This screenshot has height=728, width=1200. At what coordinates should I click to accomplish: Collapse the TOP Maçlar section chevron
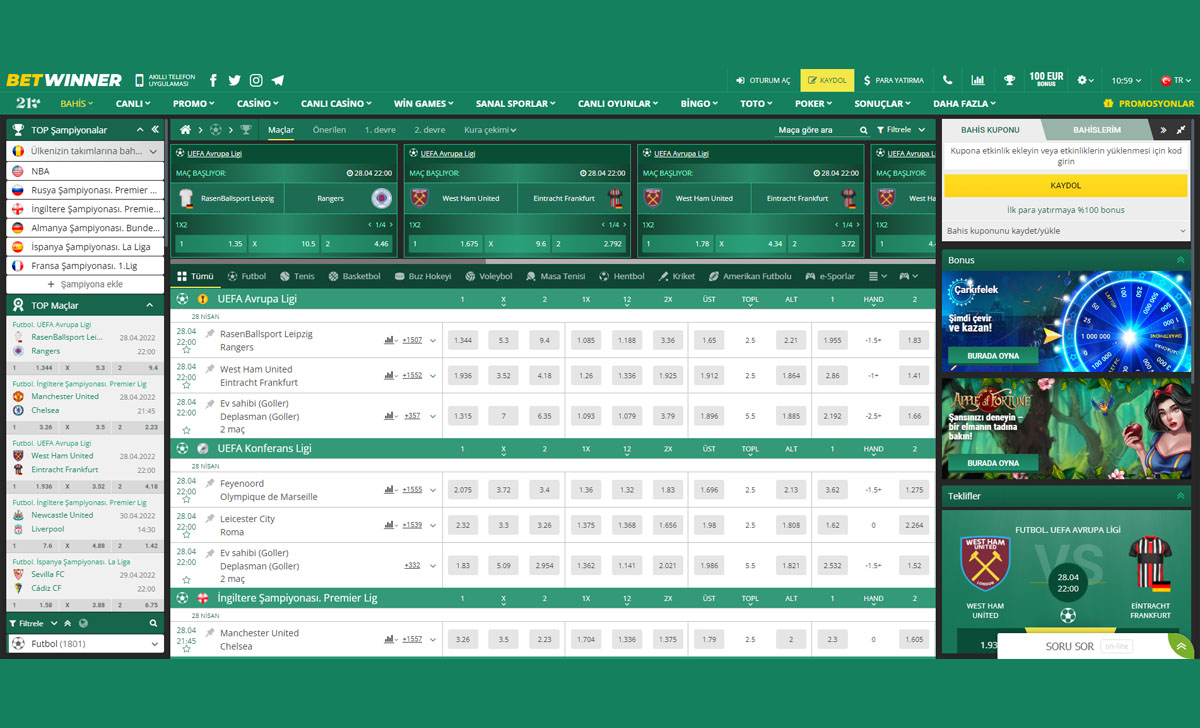pyautogui.click(x=150, y=305)
